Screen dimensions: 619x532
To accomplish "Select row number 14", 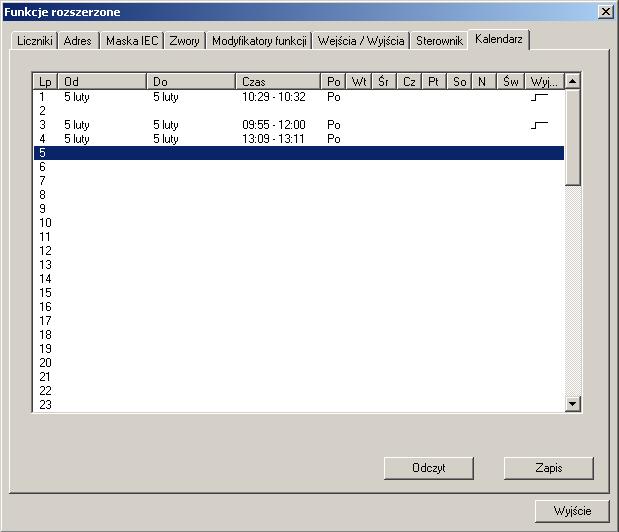I will coord(299,279).
